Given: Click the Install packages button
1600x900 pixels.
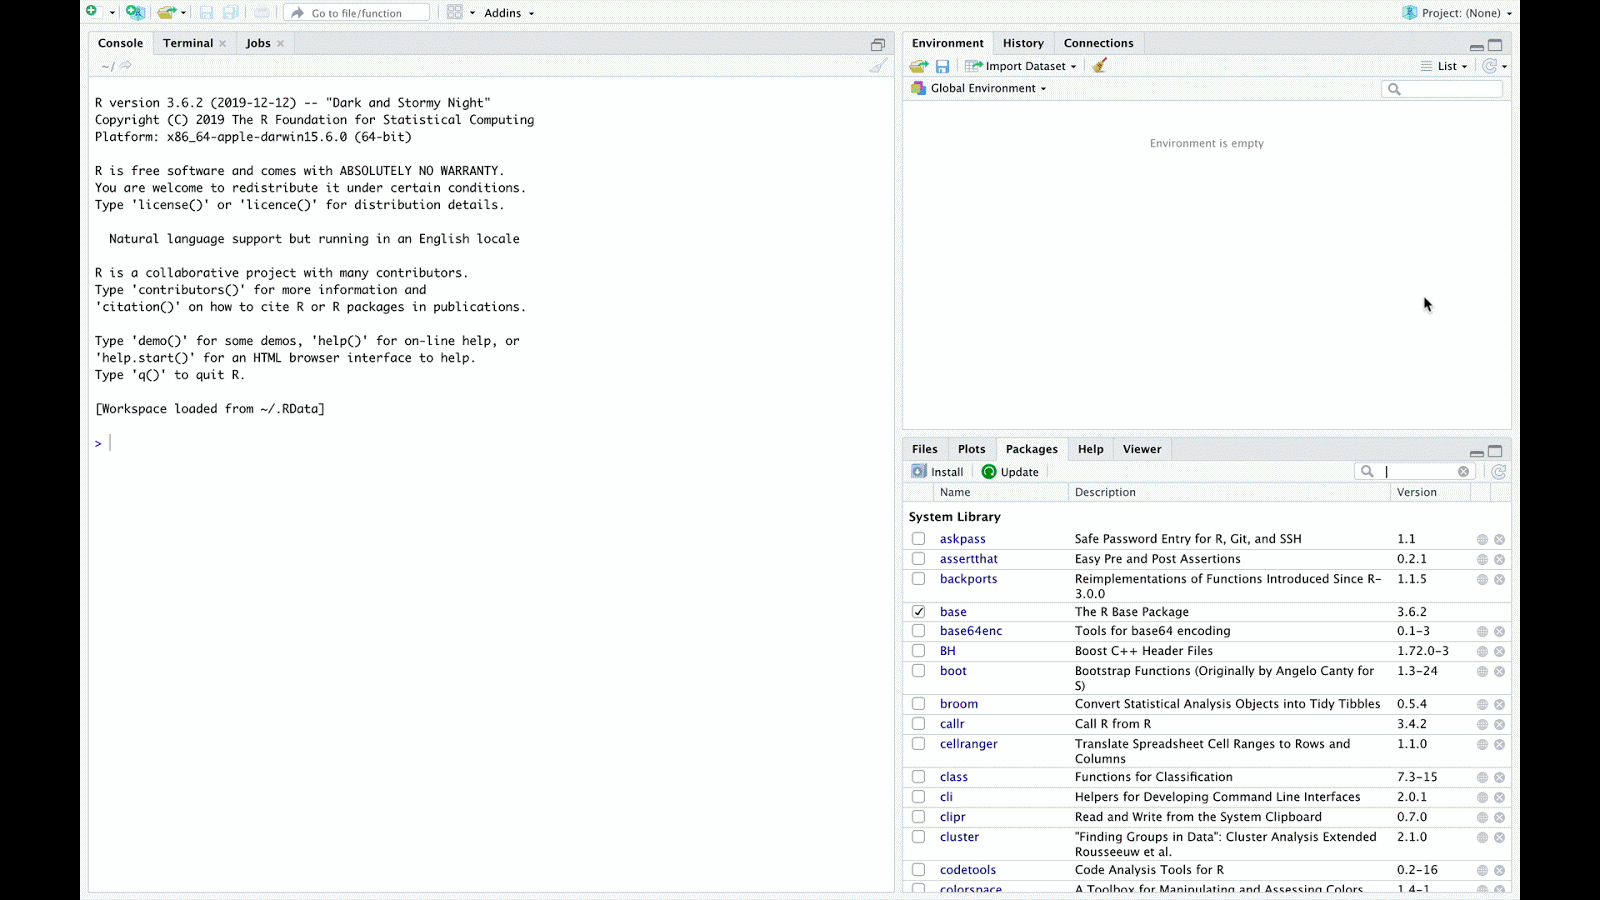Looking at the screenshot, I should tap(938, 472).
